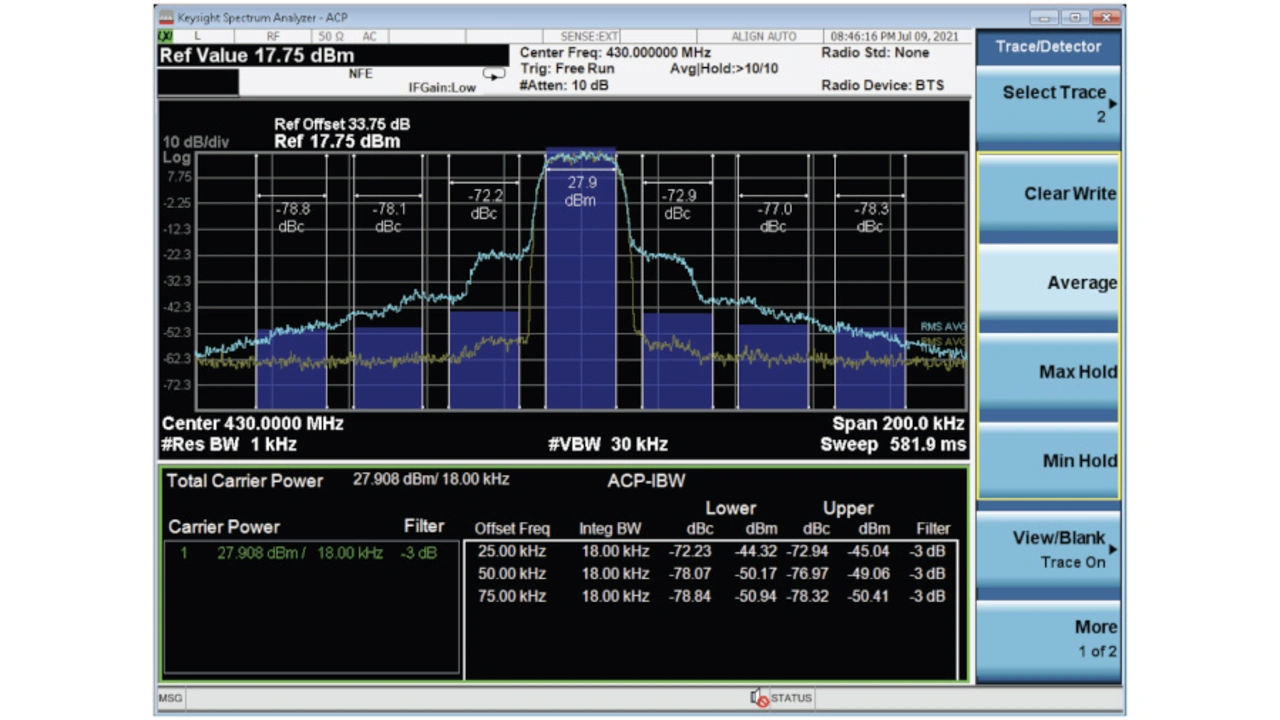
Task: Click the continuous sweep loop icon
Action: pyautogui.click(x=493, y=74)
